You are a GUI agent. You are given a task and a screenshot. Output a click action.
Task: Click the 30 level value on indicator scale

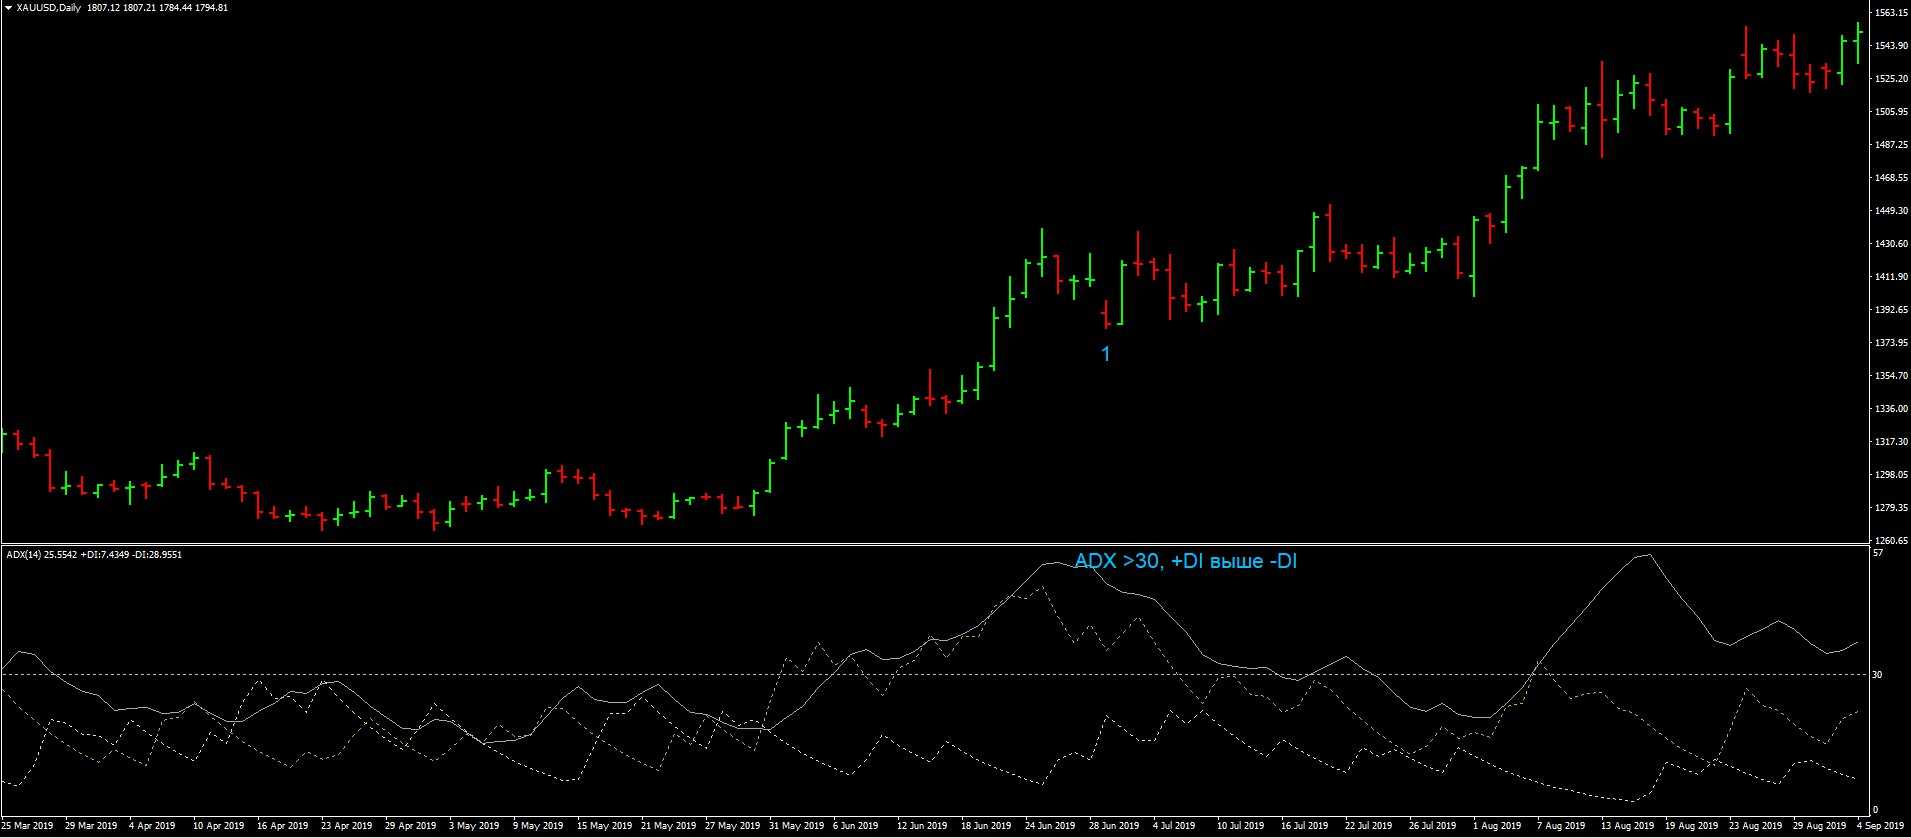tap(1877, 675)
